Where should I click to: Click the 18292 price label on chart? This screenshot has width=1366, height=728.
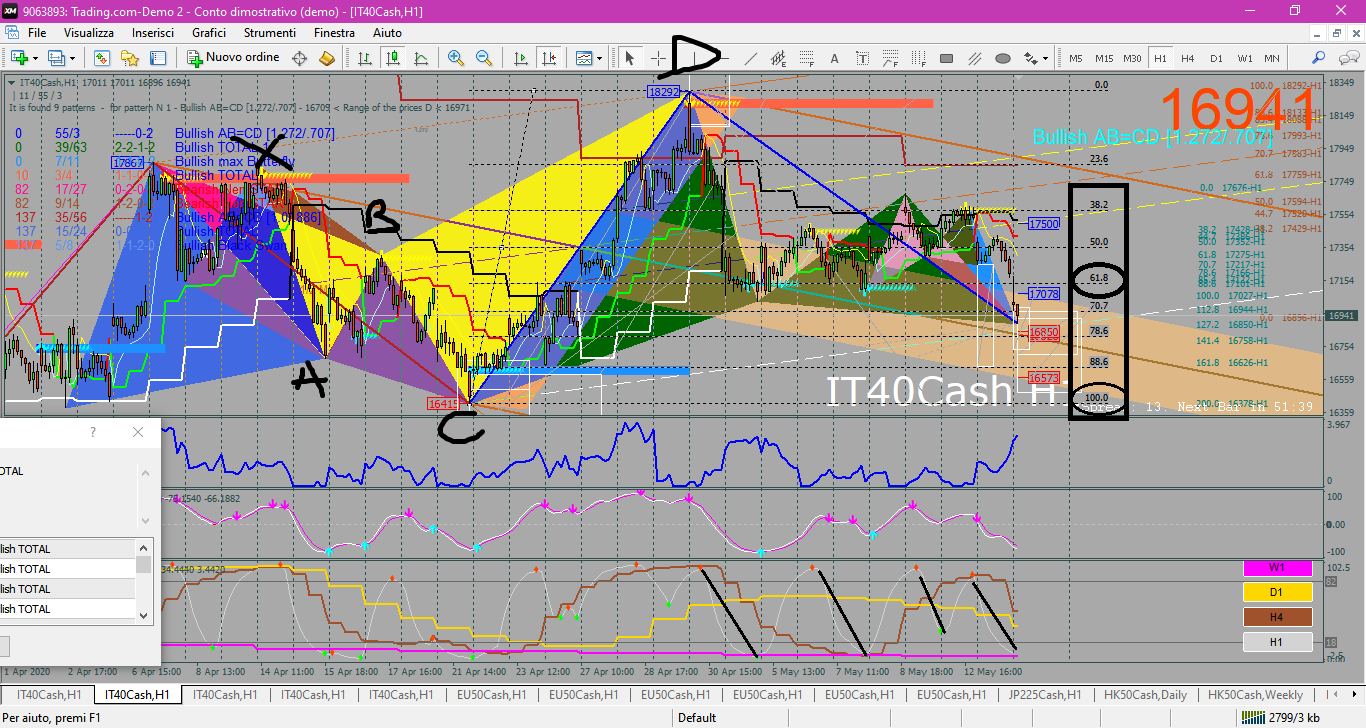[664, 91]
